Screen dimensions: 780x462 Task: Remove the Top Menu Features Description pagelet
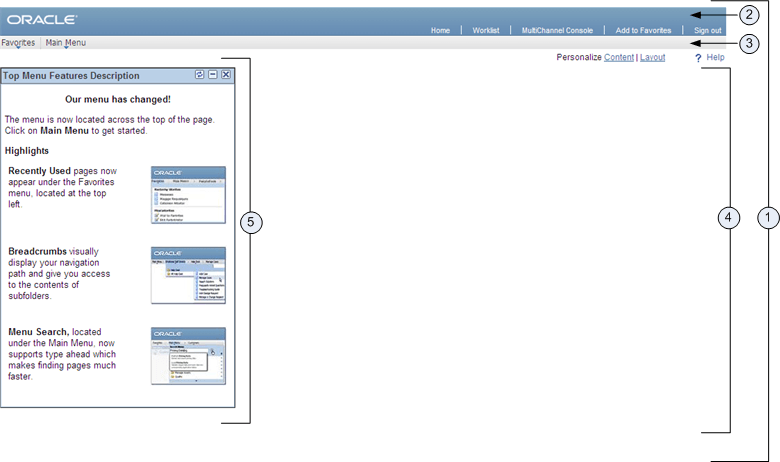click(x=226, y=75)
